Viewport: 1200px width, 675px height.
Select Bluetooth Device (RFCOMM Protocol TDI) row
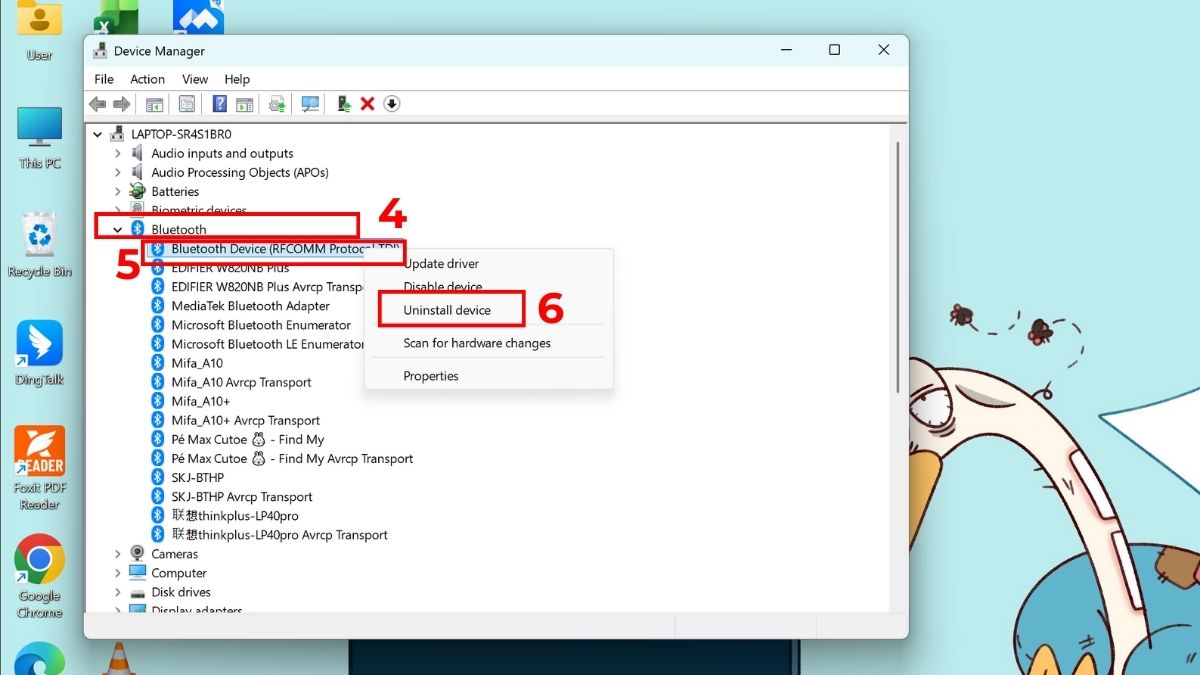pos(274,248)
